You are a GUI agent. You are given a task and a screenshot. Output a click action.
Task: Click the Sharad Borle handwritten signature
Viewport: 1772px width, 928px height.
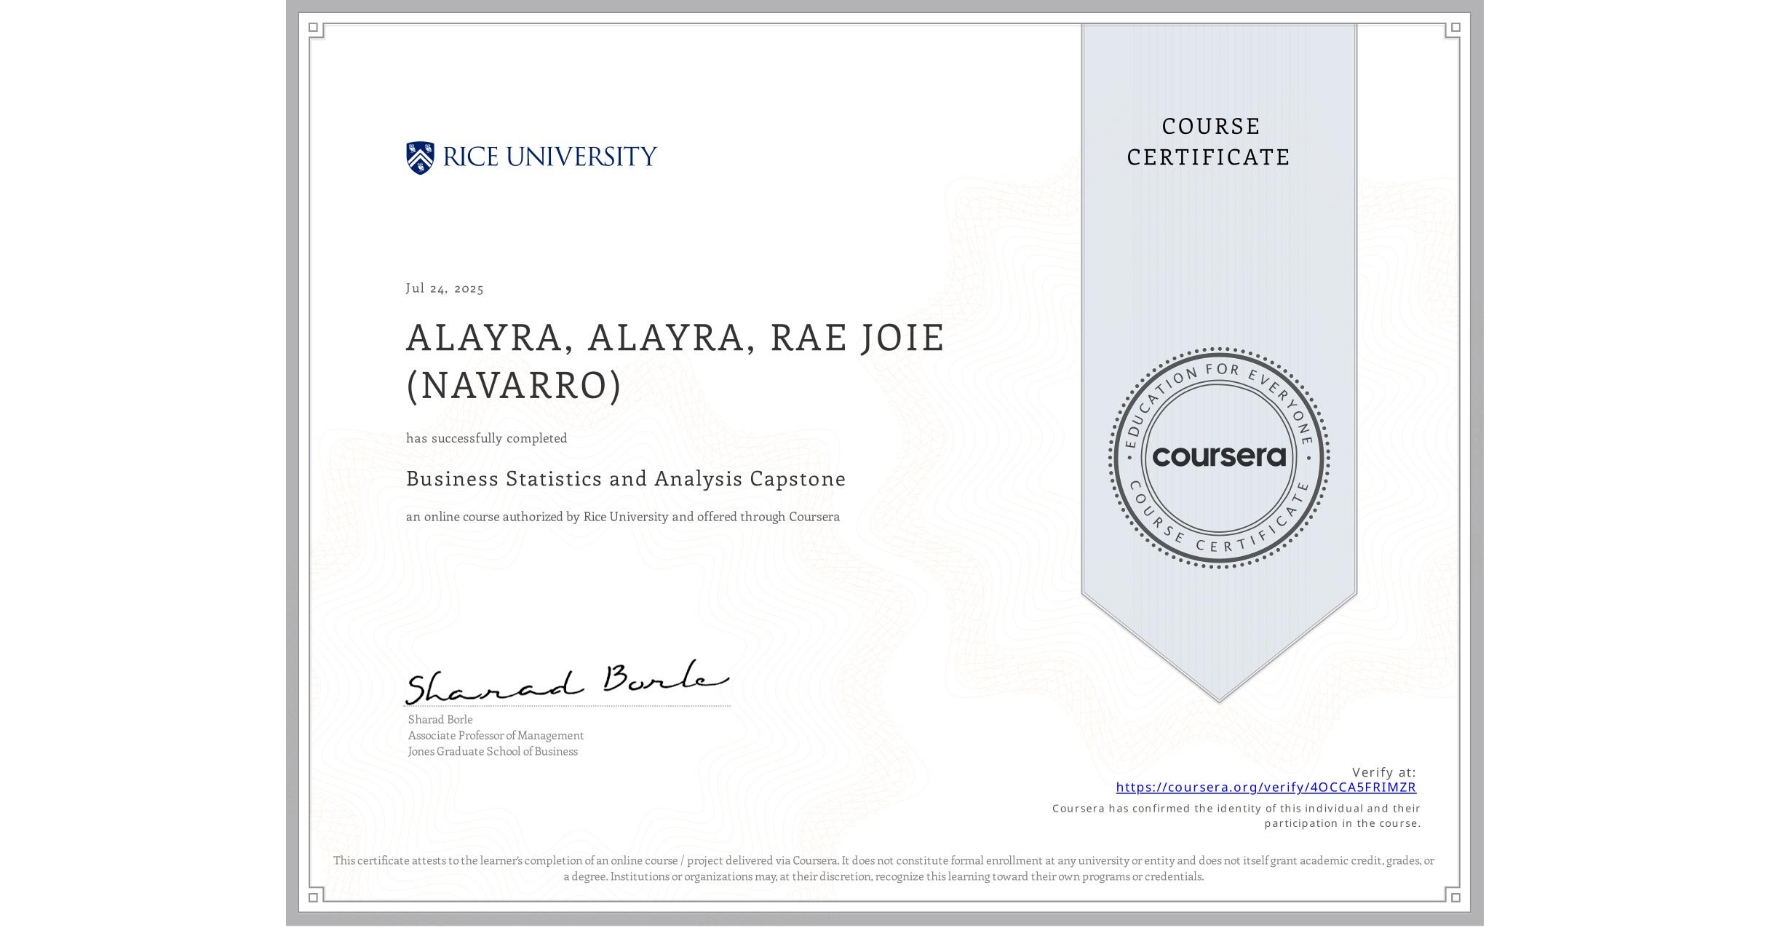(567, 682)
